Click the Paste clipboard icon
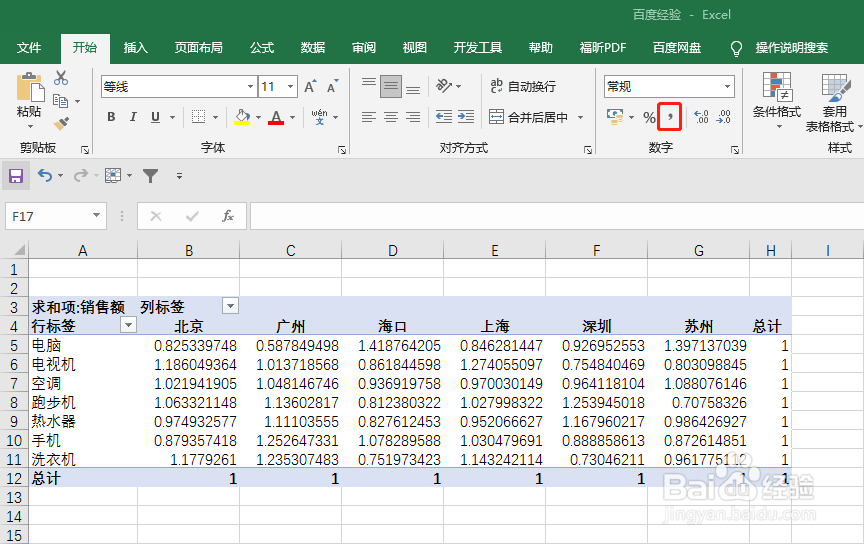The image size is (864, 544). tap(30, 87)
